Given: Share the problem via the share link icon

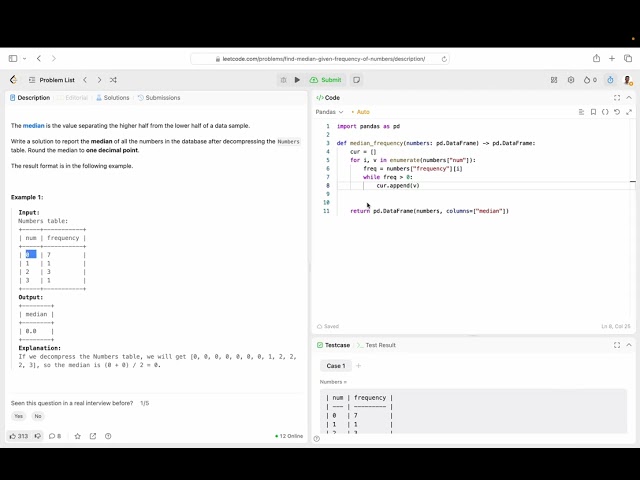Looking at the screenshot, I should pos(92,436).
